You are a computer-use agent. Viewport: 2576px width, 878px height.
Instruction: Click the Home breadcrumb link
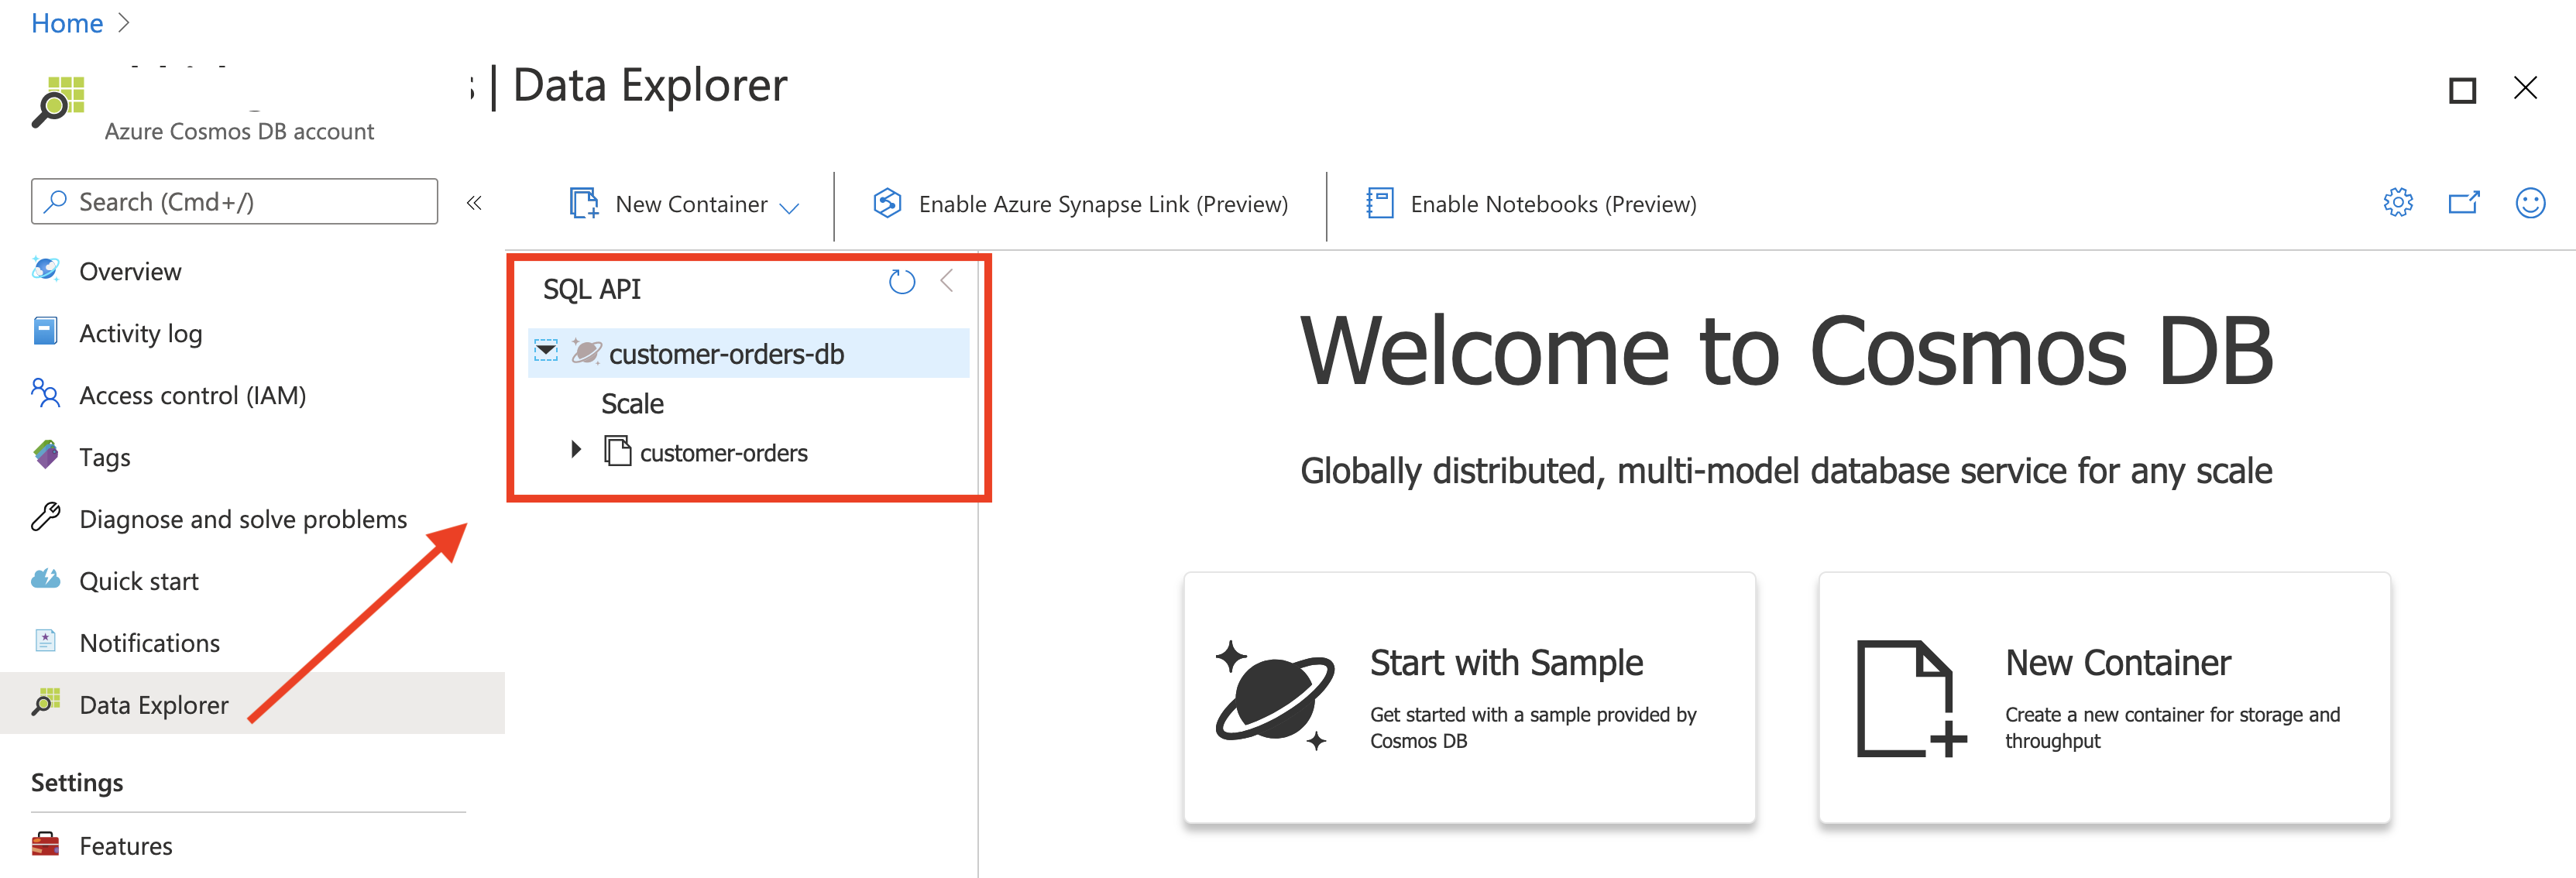click(66, 23)
